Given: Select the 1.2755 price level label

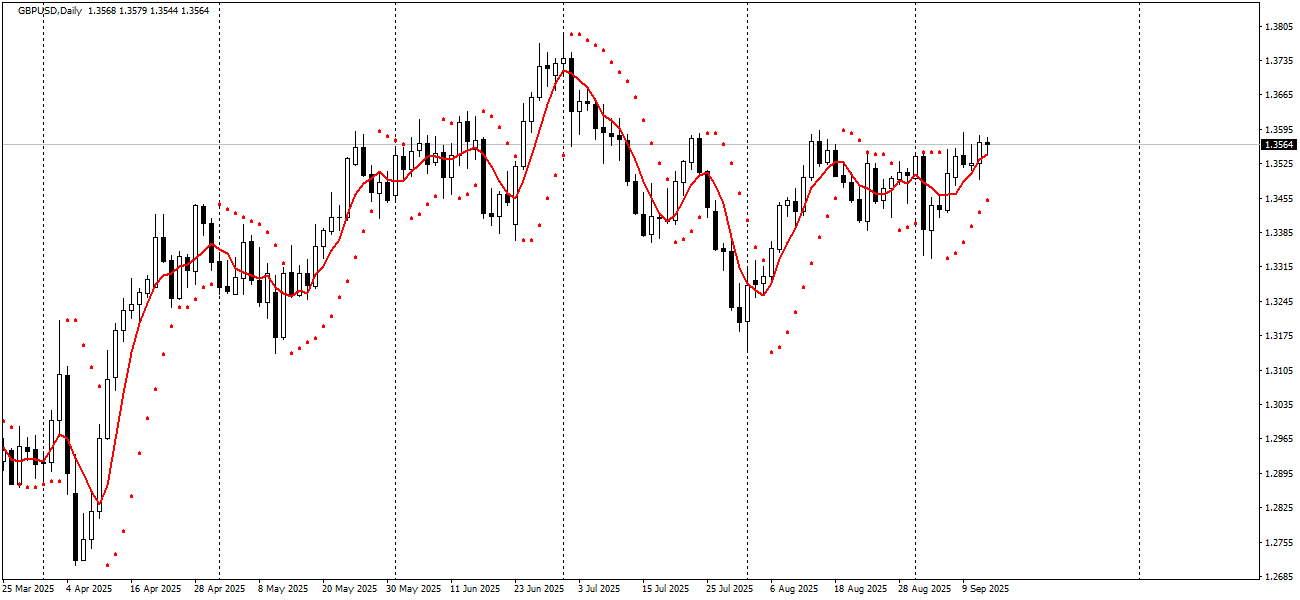Looking at the screenshot, I should 1277,543.
